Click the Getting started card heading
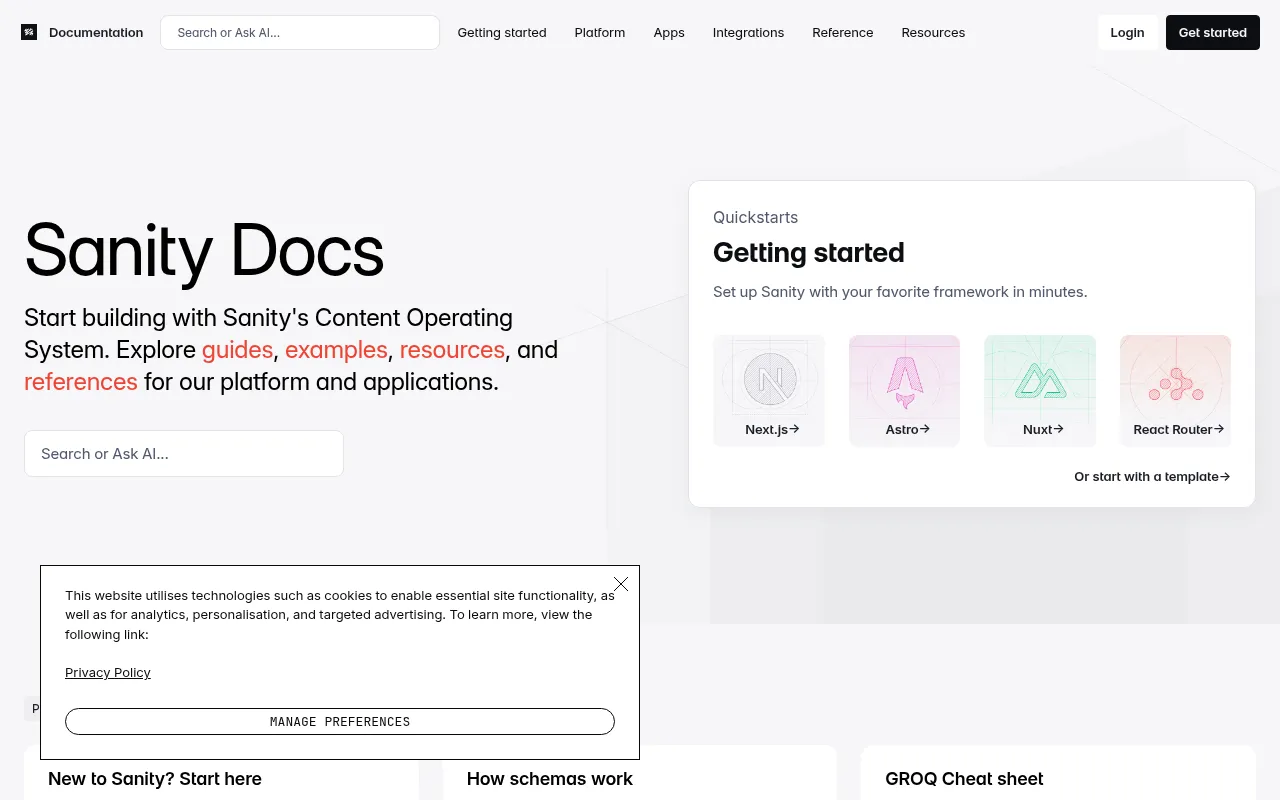Viewport: 1280px width, 800px height. [809, 253]
